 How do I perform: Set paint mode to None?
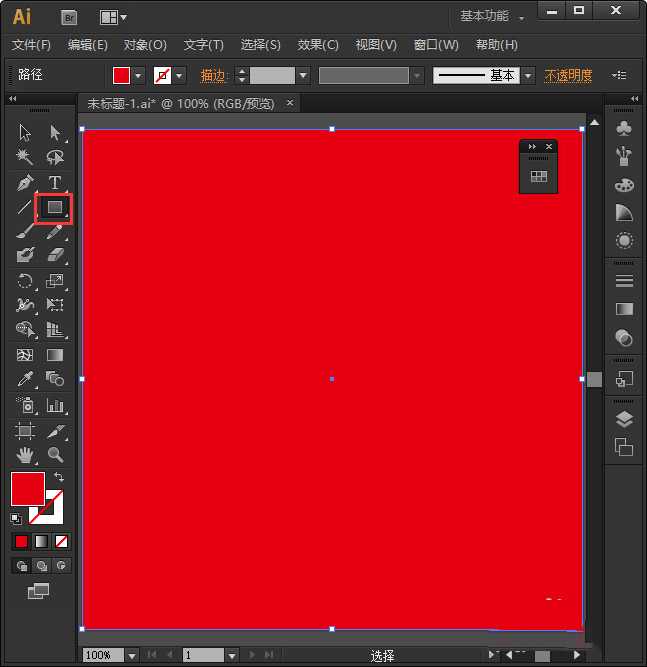click(x=61, y=541)
